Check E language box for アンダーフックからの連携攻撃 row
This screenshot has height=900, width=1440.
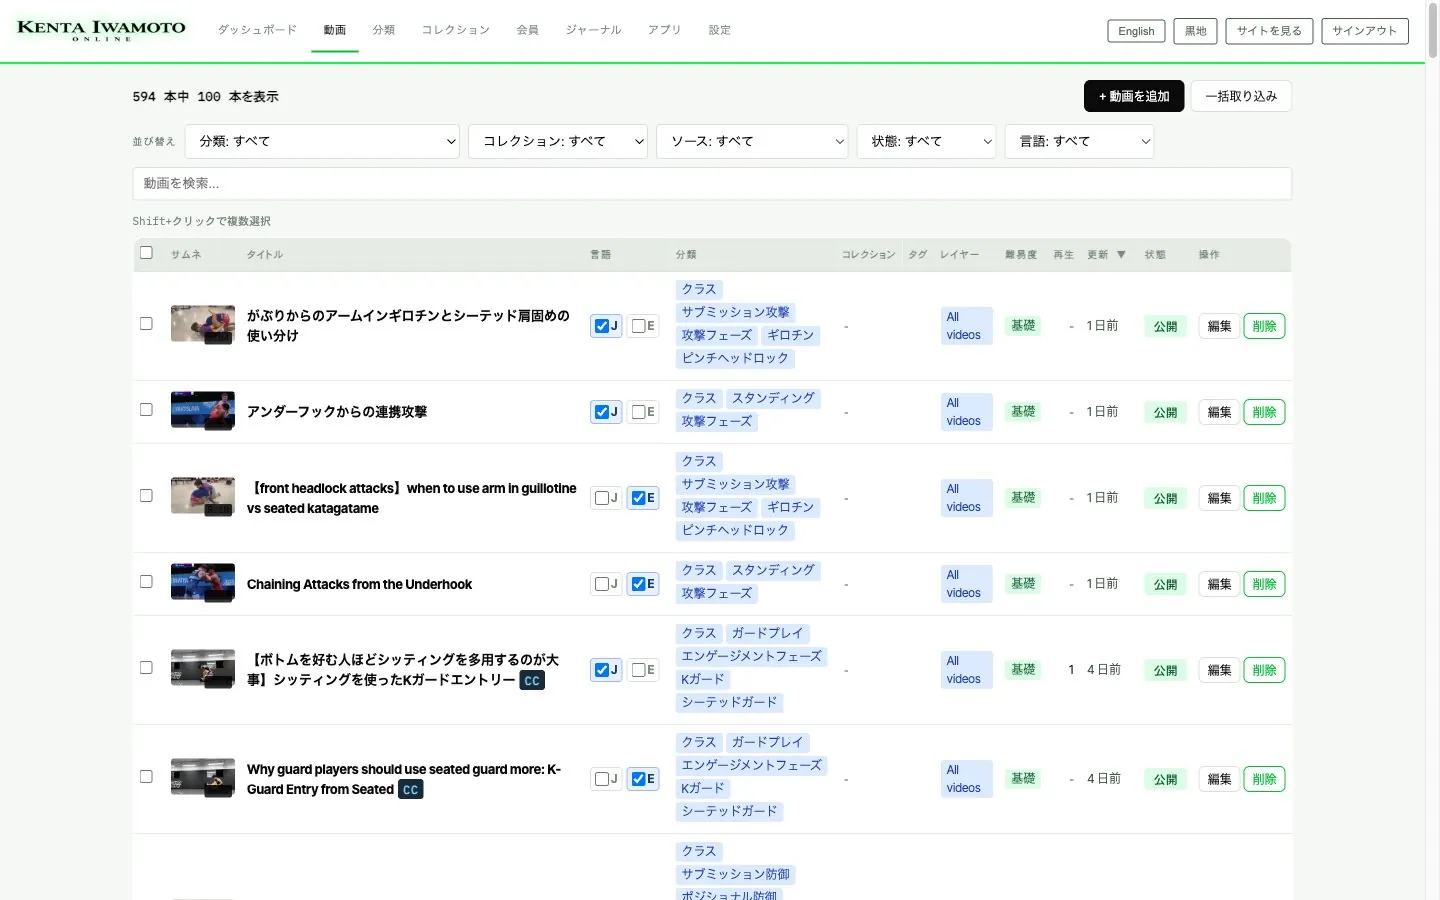click(x=638, y=412)
